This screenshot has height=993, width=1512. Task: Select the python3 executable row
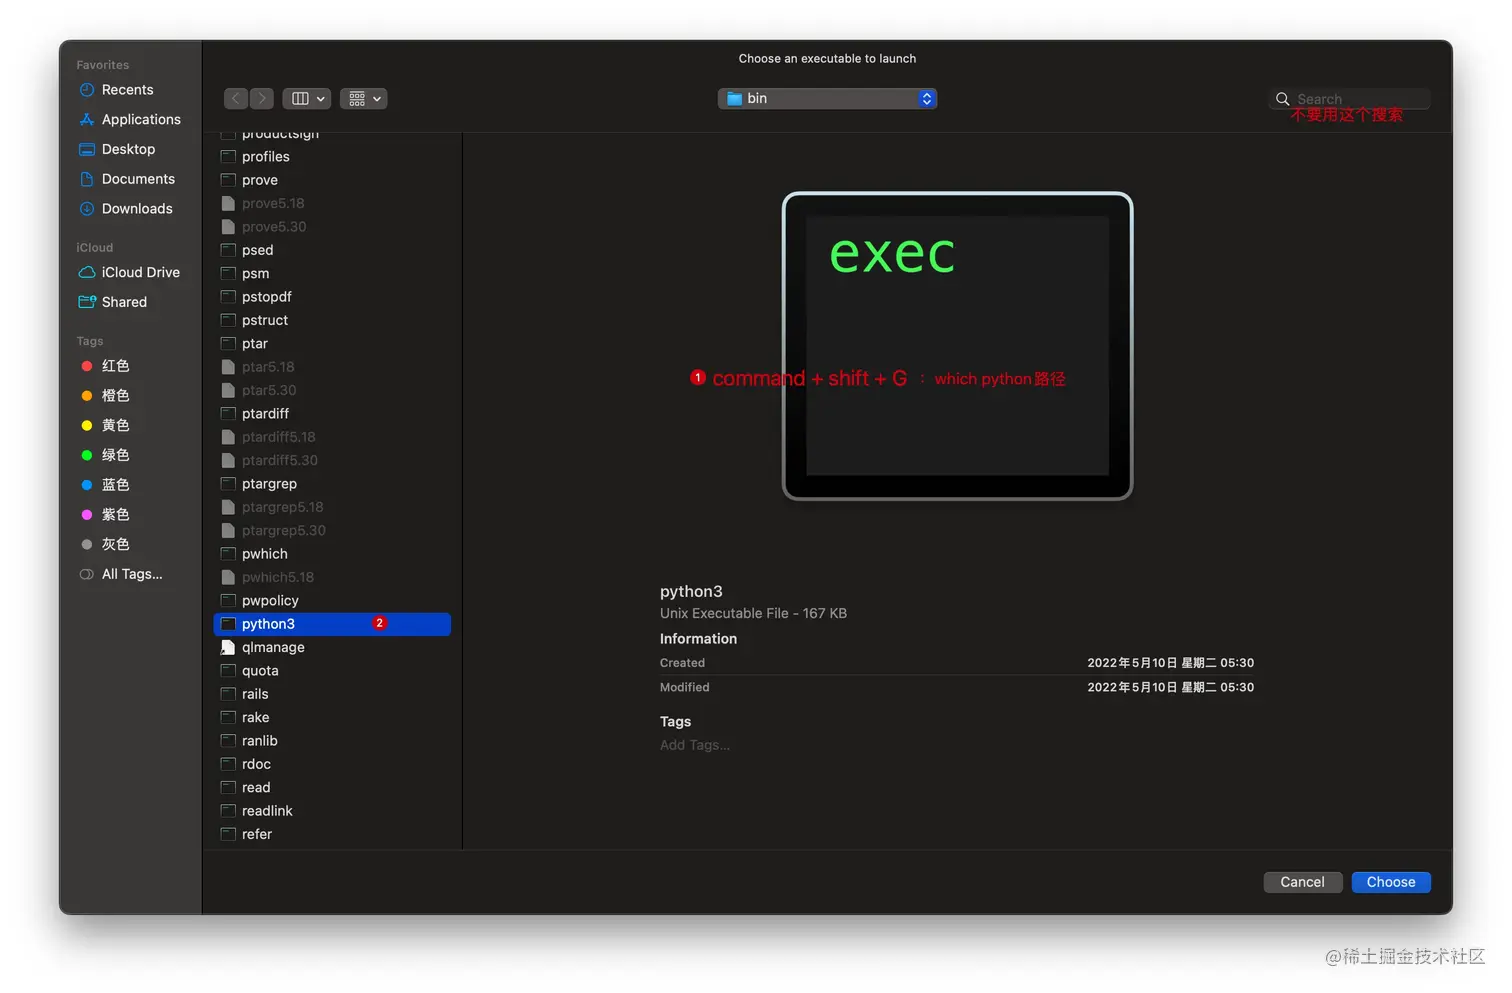tap(332, 624)
